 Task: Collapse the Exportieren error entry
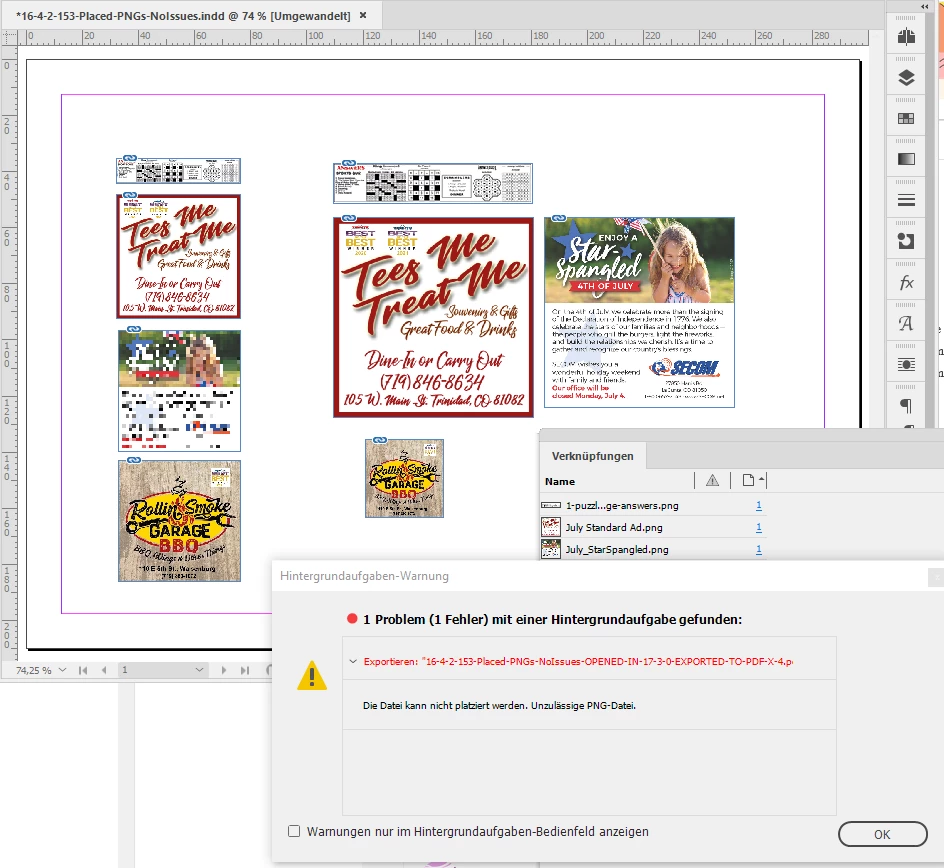coord(353,662)
